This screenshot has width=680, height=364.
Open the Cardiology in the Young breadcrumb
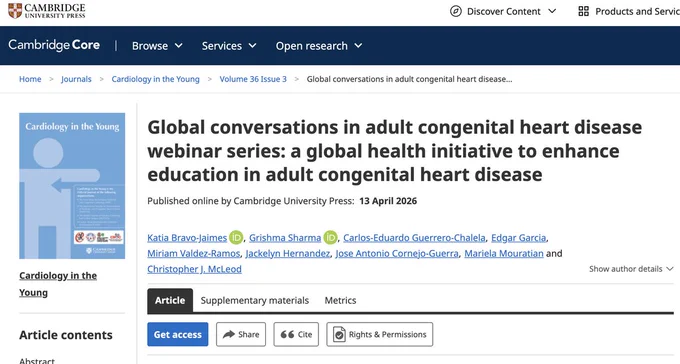(x=156, y=79)
